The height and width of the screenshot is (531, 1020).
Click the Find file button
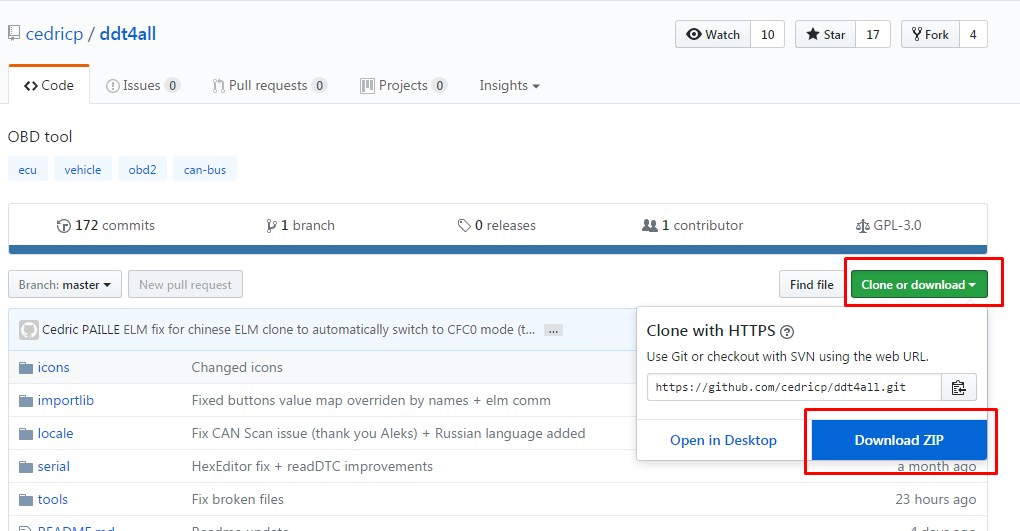tap(811, 285)
